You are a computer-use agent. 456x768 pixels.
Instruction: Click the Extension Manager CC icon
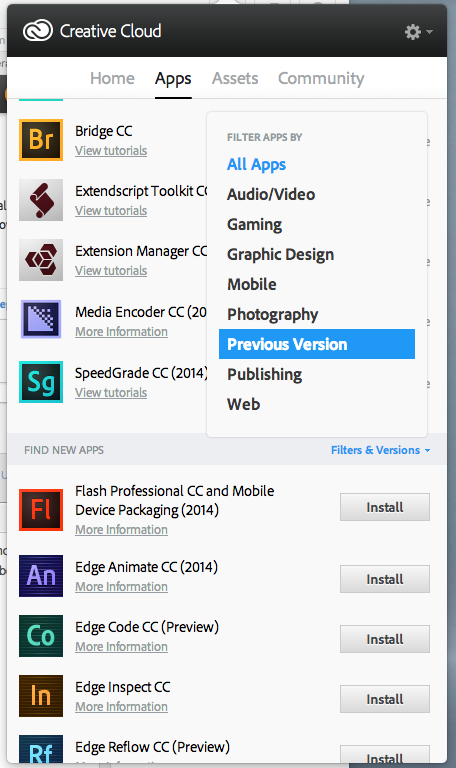click(41, 260)
